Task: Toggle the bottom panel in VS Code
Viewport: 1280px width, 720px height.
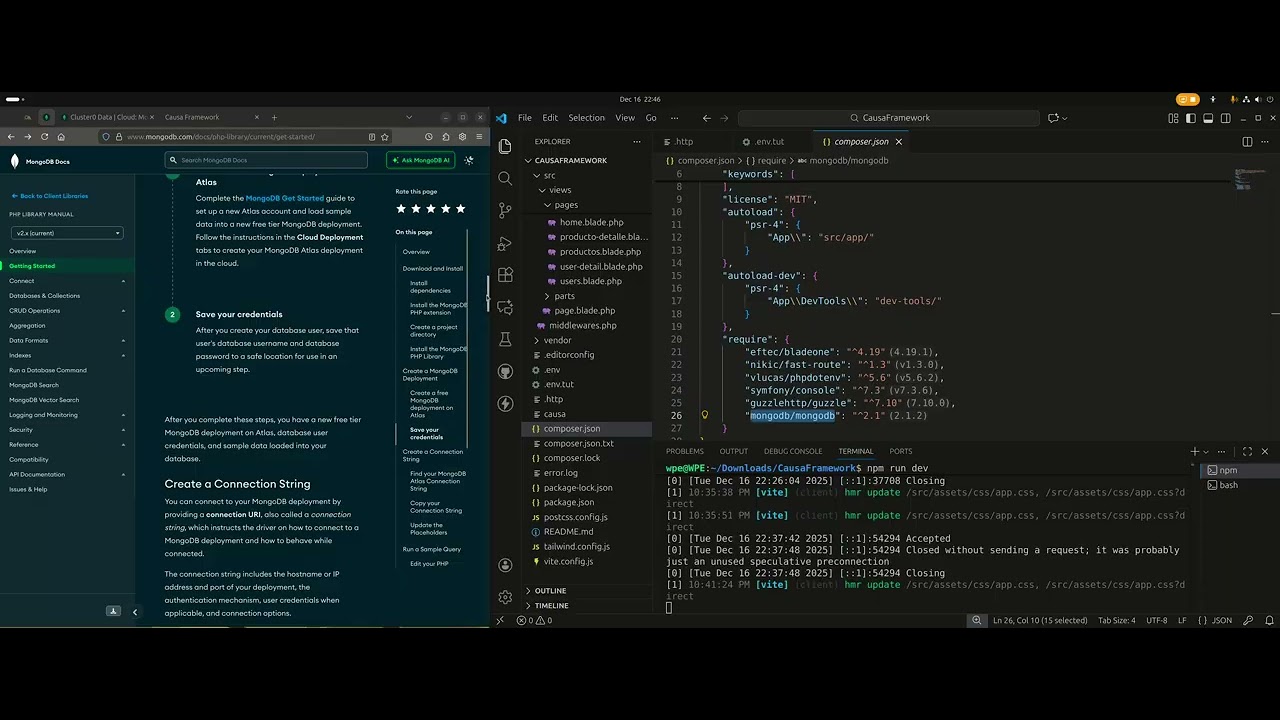Action: coord(1208,118)
